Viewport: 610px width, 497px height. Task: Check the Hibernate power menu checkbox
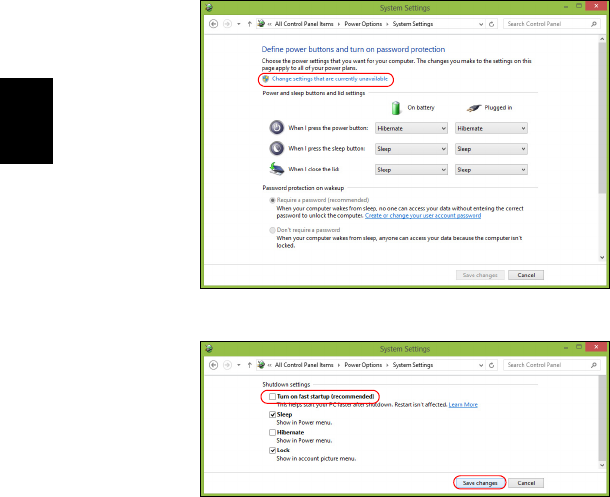272,432
